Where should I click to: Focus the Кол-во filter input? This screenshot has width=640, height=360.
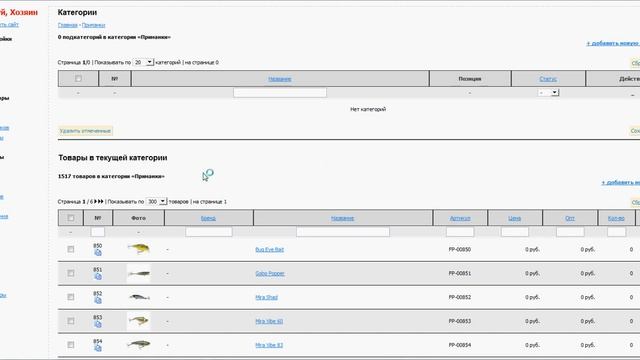tap(616, 232)
